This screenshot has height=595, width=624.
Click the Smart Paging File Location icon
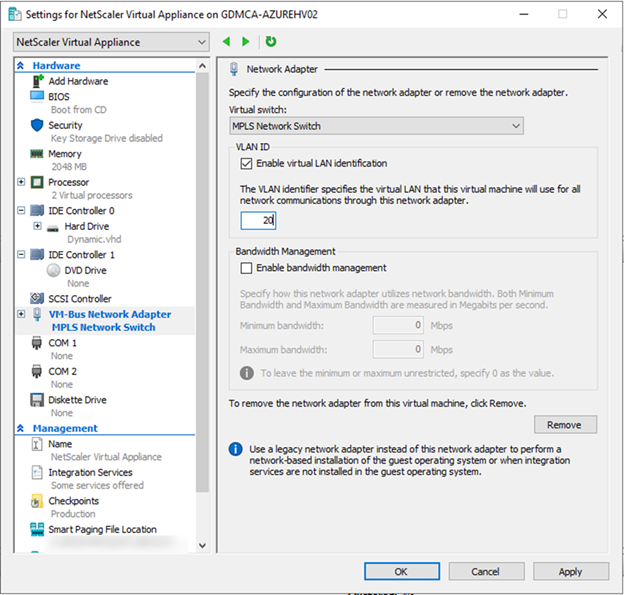click(x=37, y=529)
